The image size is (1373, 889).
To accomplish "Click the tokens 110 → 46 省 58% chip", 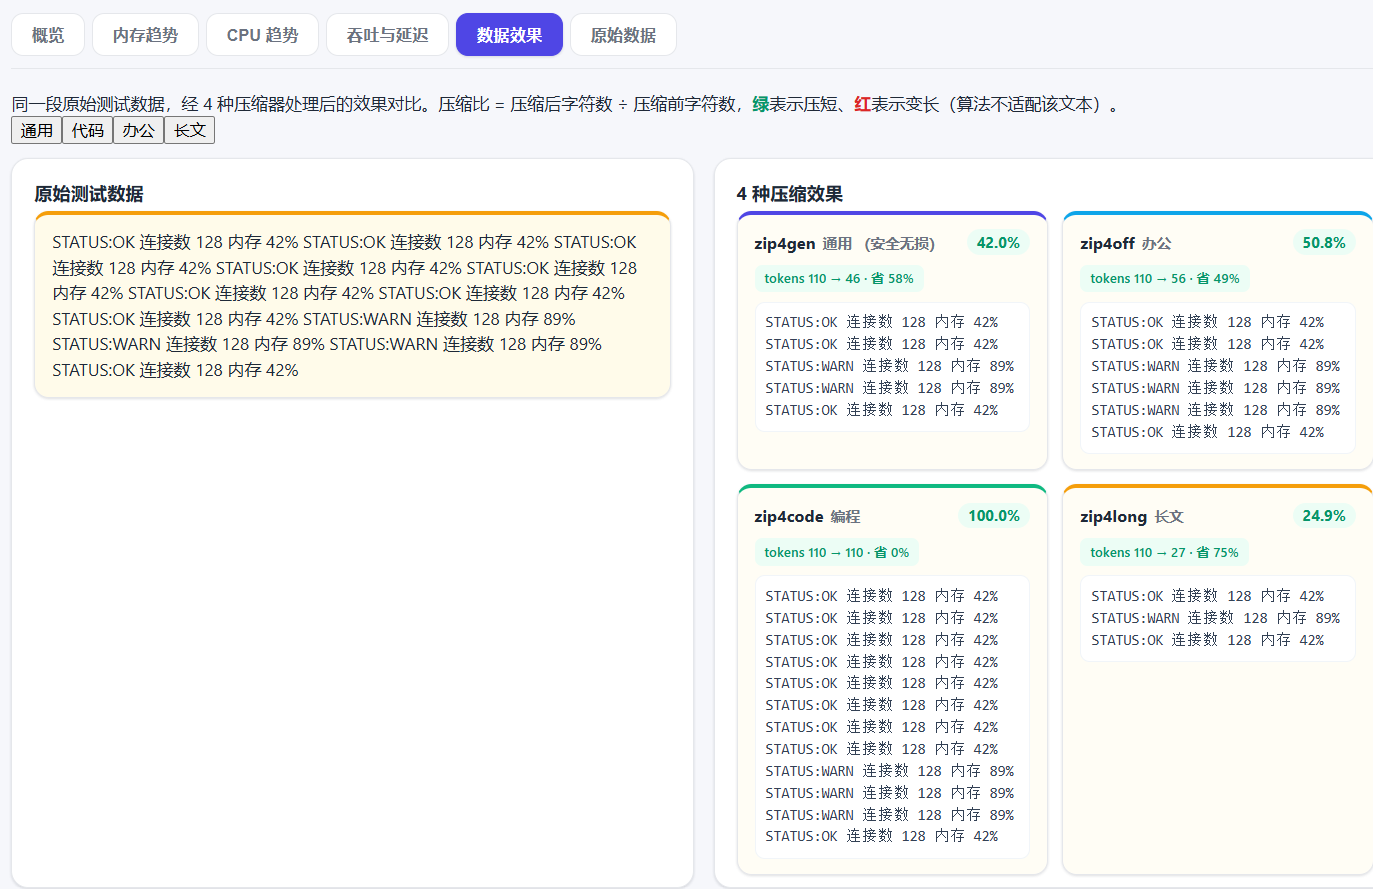I will coord(839,279).
